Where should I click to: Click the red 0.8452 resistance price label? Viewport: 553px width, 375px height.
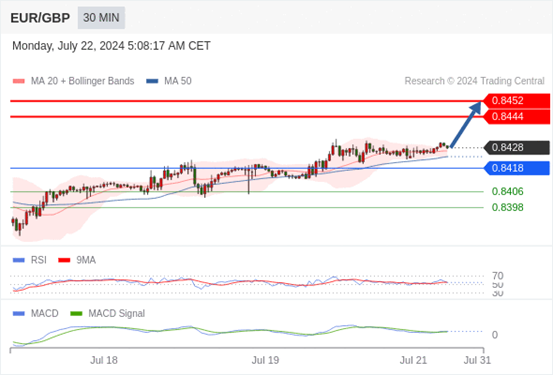(516, 101)
